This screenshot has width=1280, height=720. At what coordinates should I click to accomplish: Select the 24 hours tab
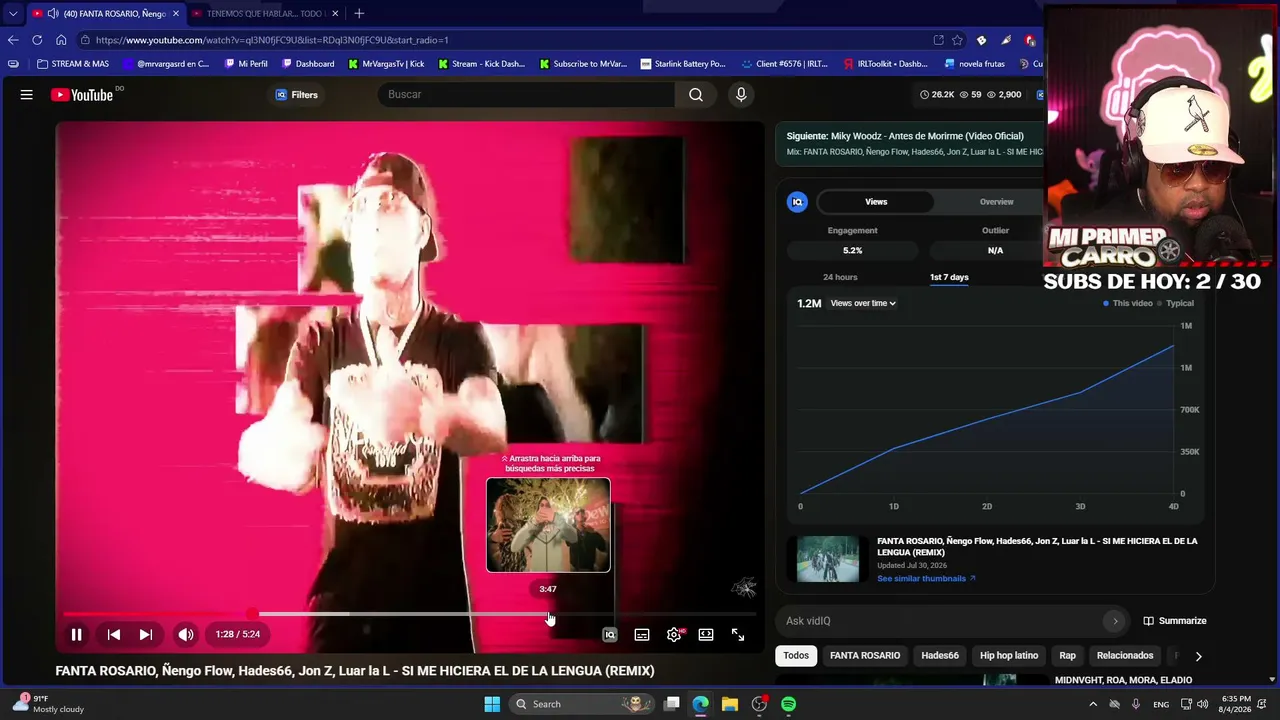coord(840,277)
